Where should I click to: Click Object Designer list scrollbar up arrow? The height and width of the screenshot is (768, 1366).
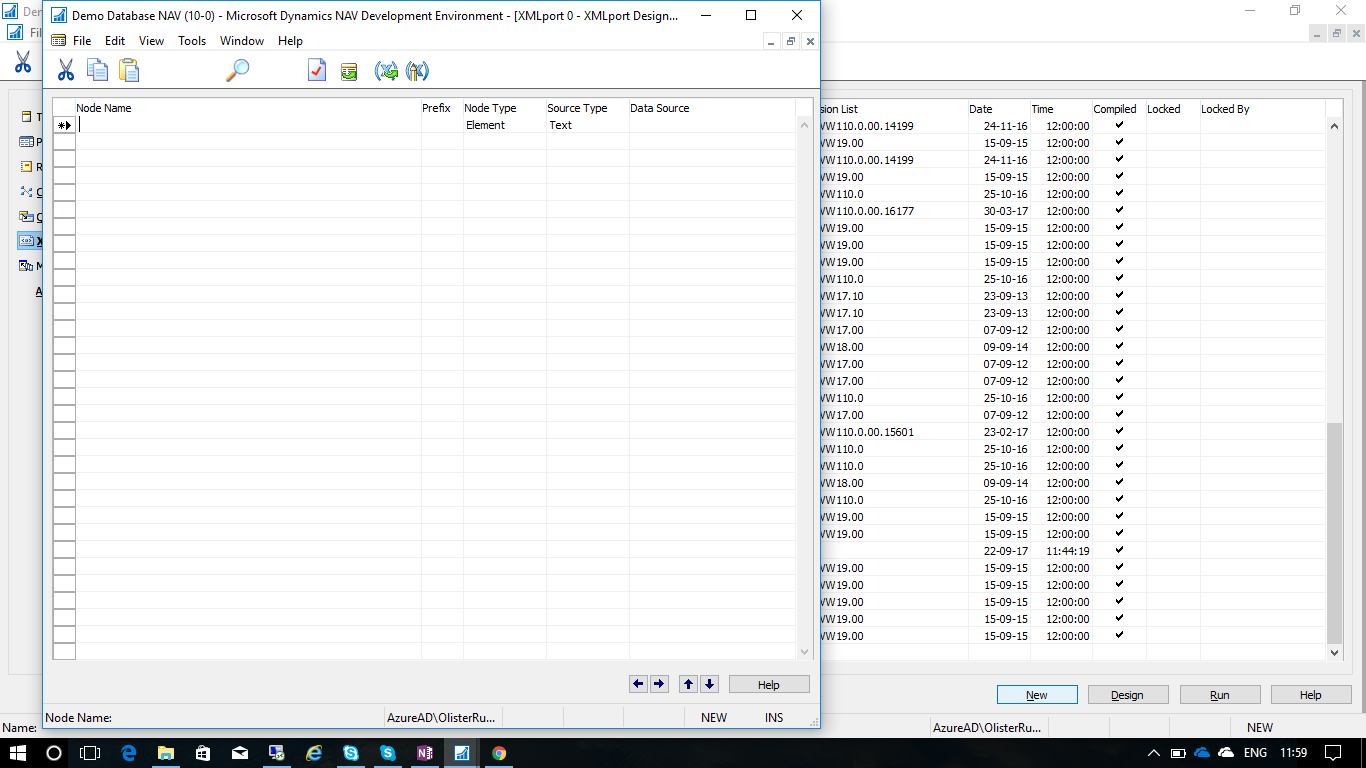click(x=1334, y=126)
